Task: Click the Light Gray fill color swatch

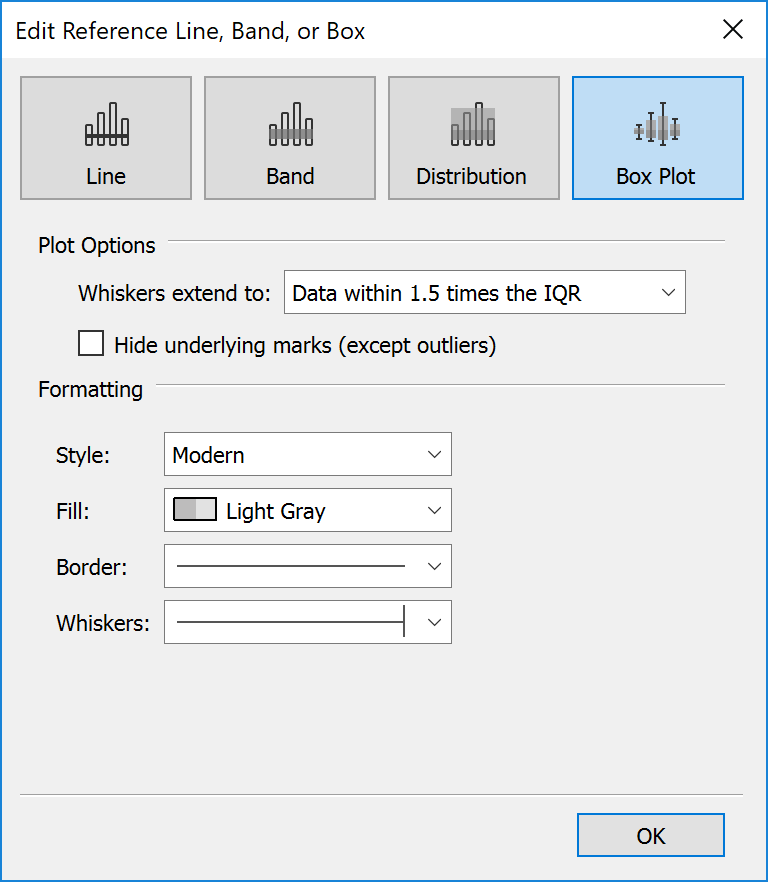Action: click(x=195, y=510)
